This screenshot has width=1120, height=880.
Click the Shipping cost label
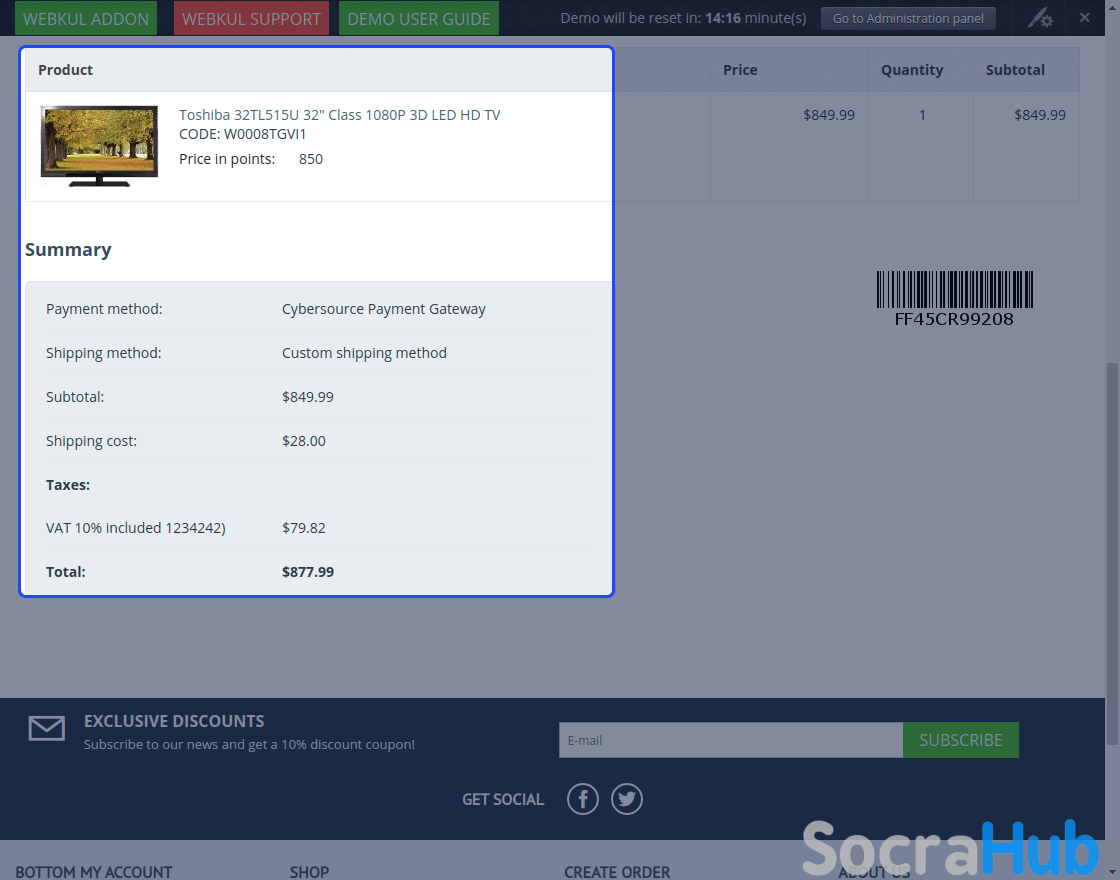coord(91,441)
